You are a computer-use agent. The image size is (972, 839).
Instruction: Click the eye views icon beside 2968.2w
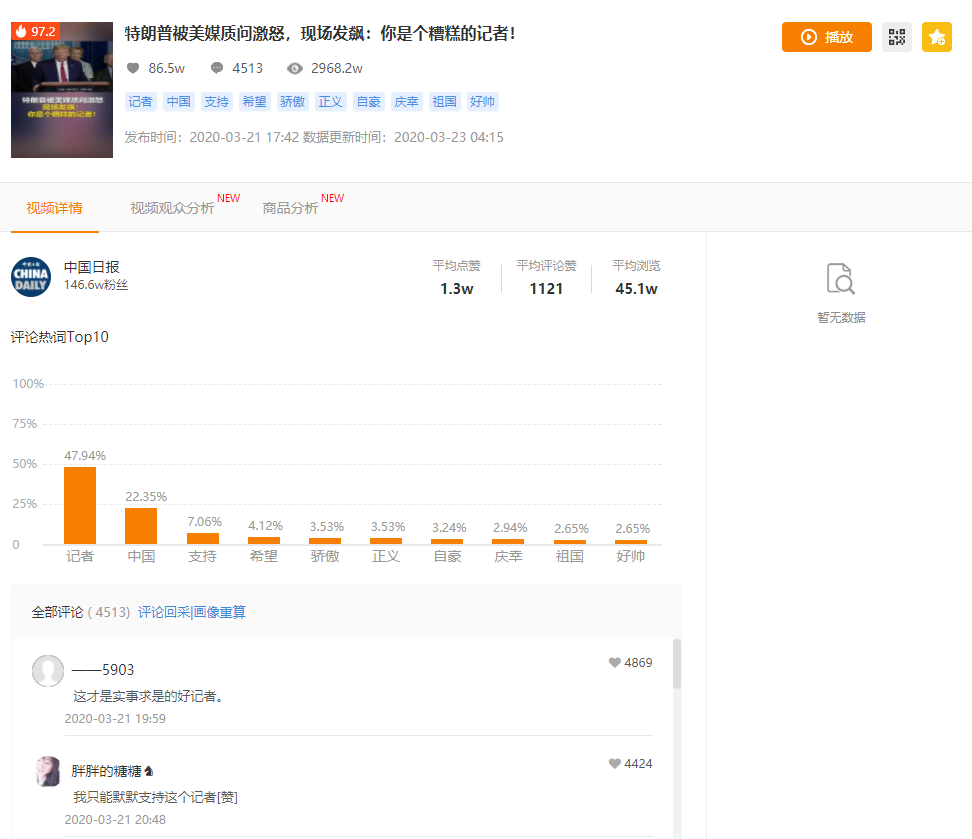295,68
